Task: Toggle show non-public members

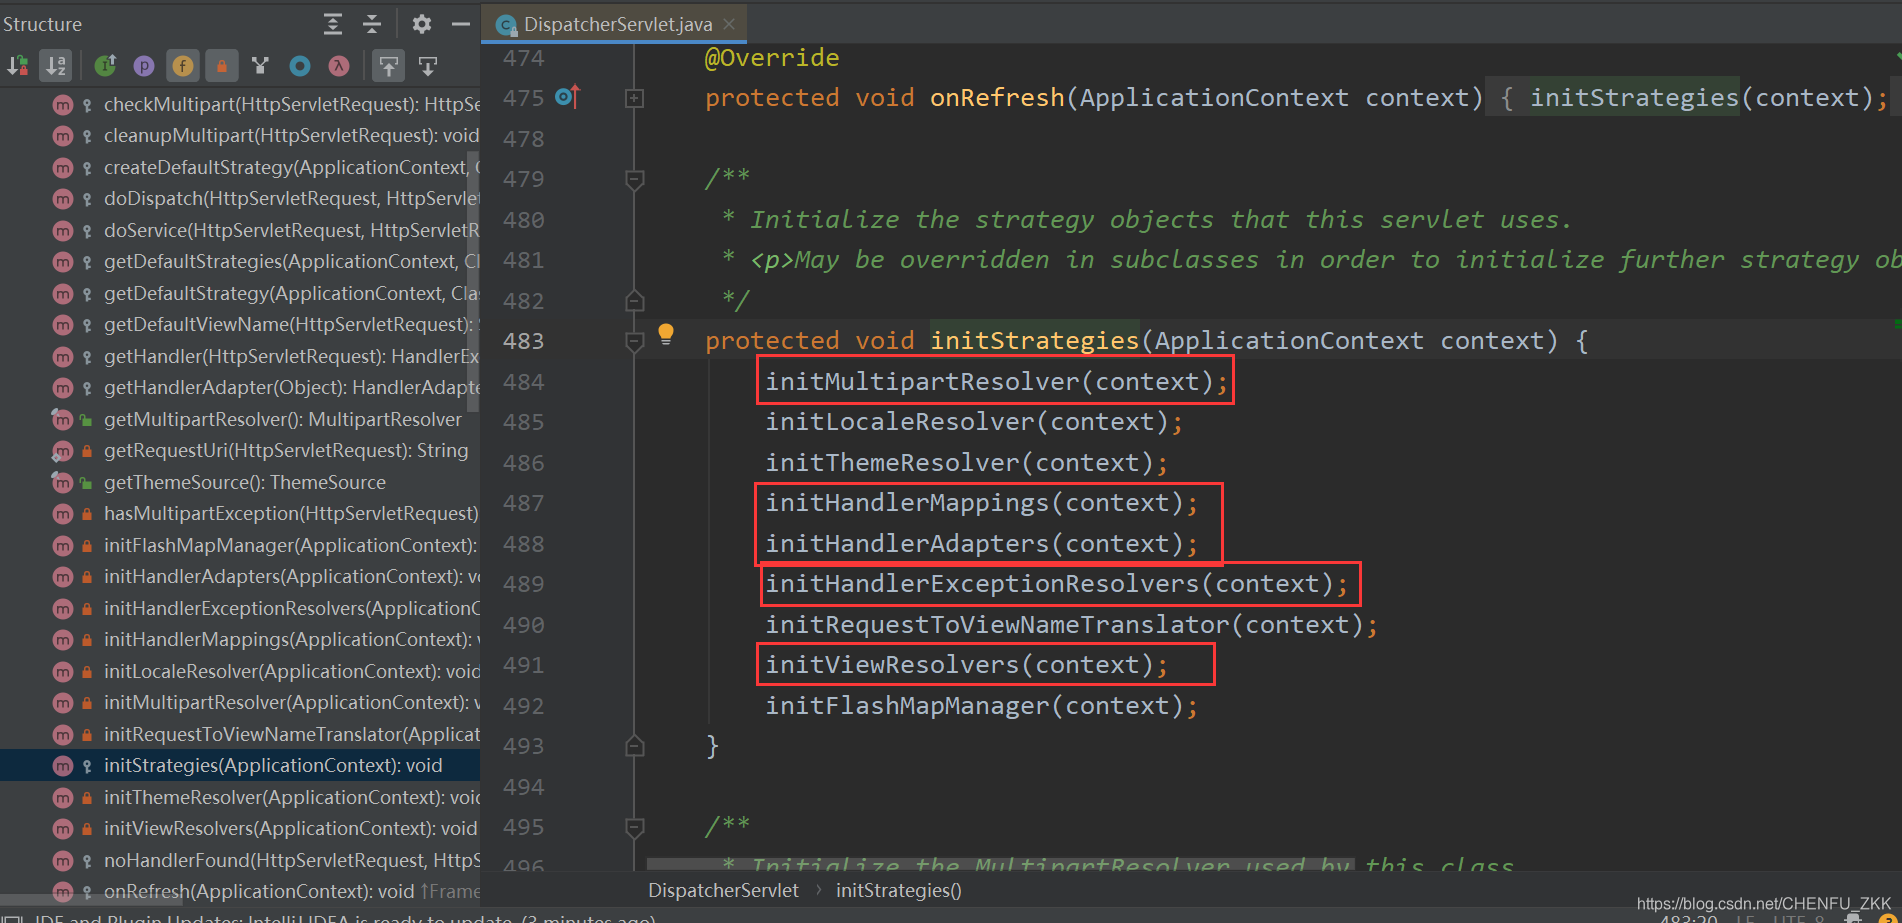Action: pyautogui.click(x=222, y=66)
